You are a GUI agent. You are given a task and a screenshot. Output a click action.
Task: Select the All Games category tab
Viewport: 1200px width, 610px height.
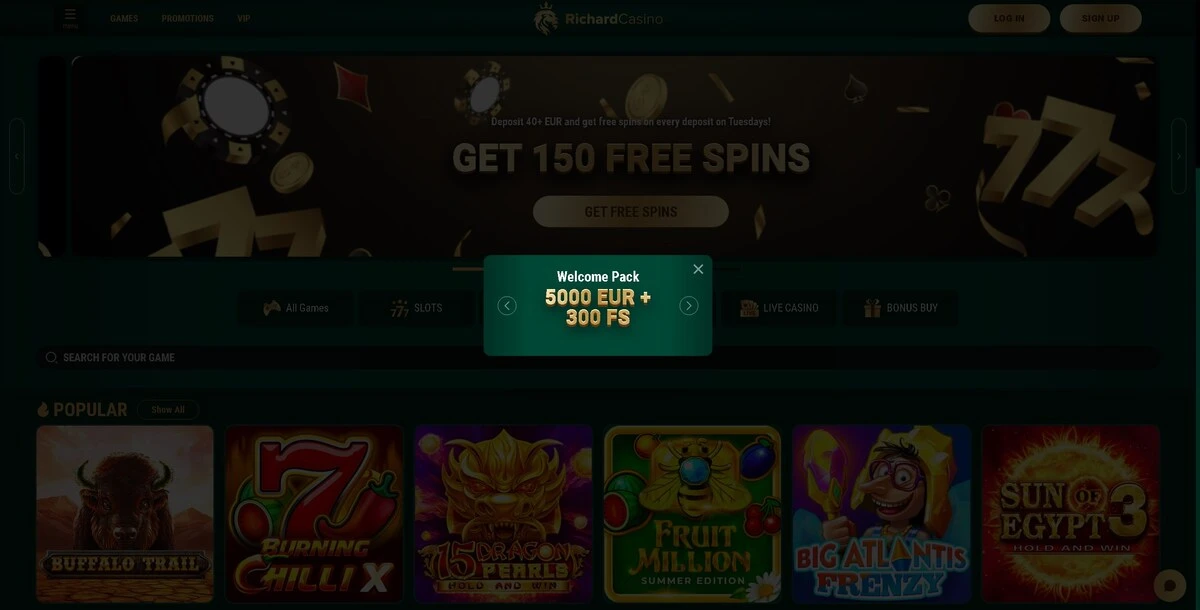(295, 308)
